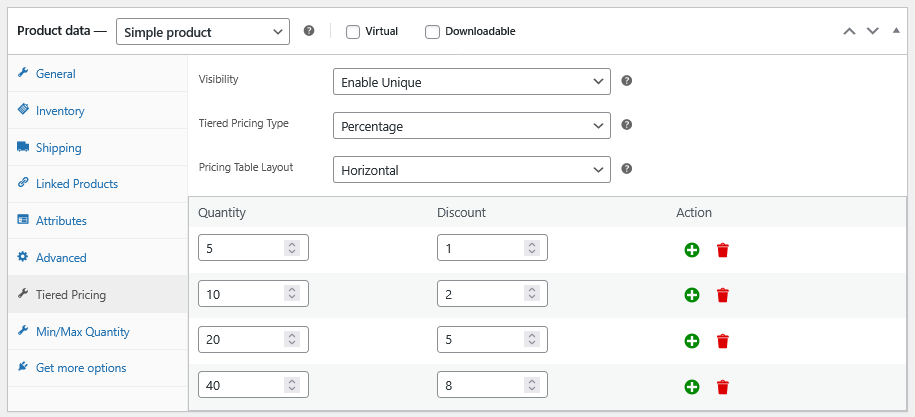Click help icon beside Pricing Table Layout
Screen dimensions: 915x417
[x=627, y=169]
